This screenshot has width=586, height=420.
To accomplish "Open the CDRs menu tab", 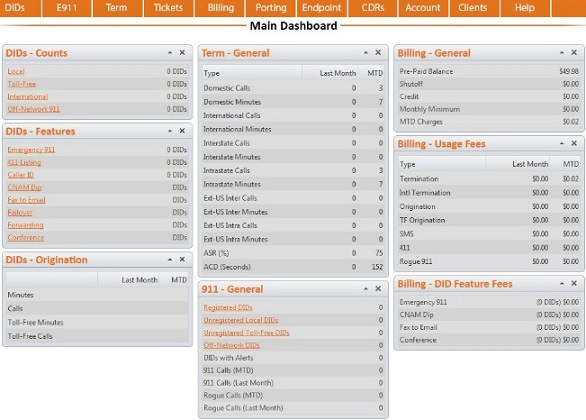I will (x=373, y=8).
